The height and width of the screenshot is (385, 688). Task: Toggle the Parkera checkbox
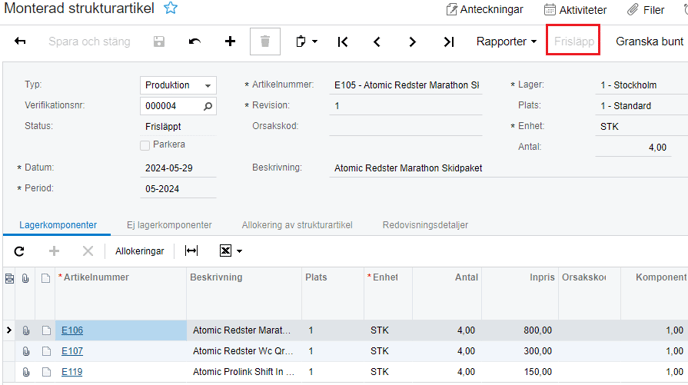(x=145, y=145)
